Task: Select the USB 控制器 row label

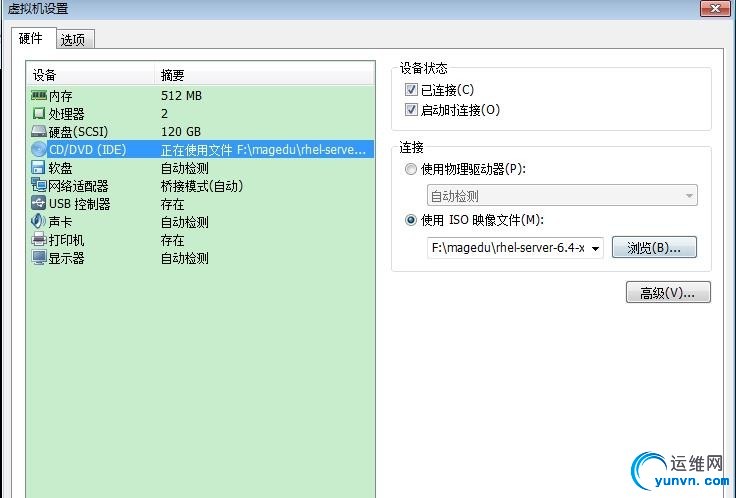Action: pos(80,204)
